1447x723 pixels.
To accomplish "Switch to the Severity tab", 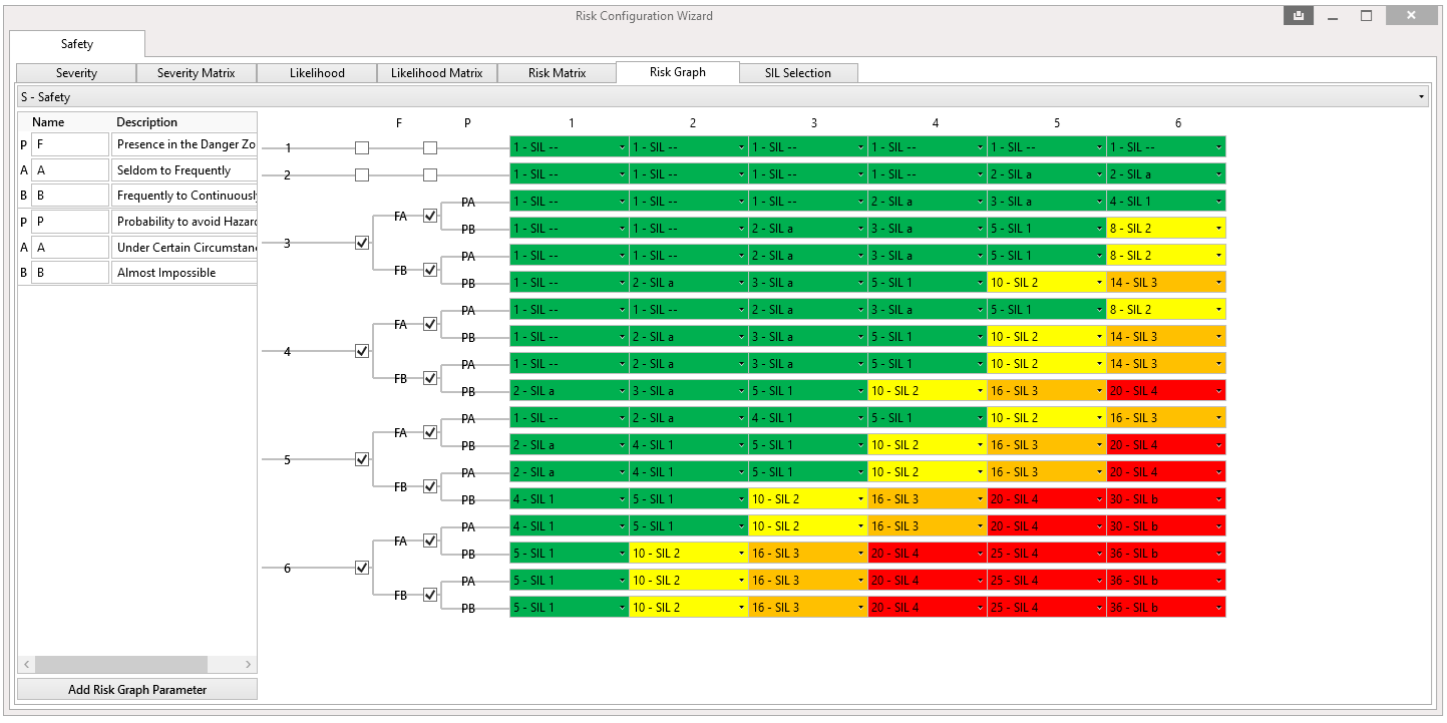I will [x=76, y=73].
